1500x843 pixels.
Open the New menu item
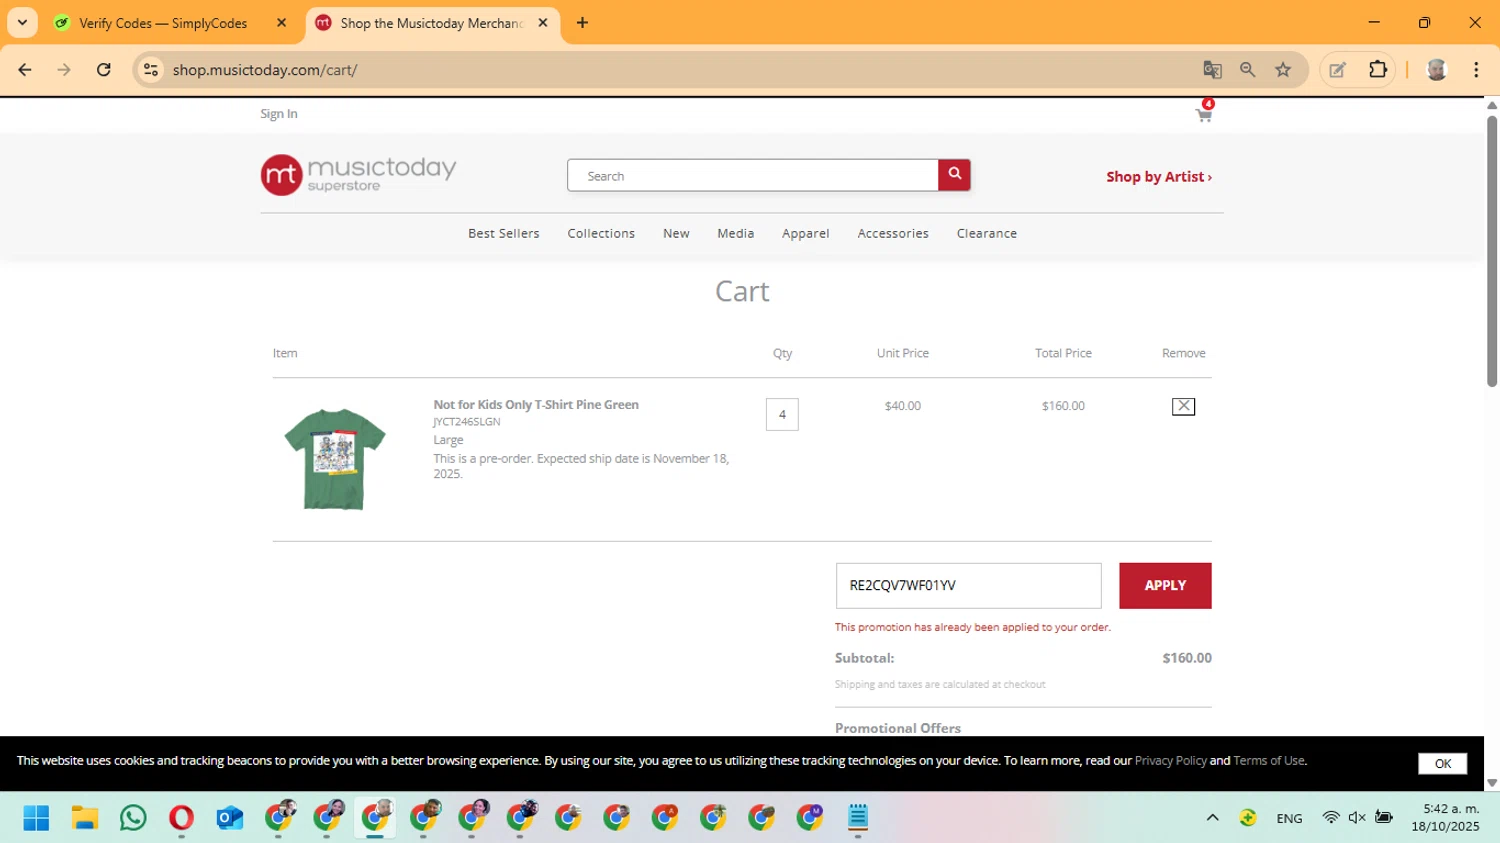click(676, 233)
